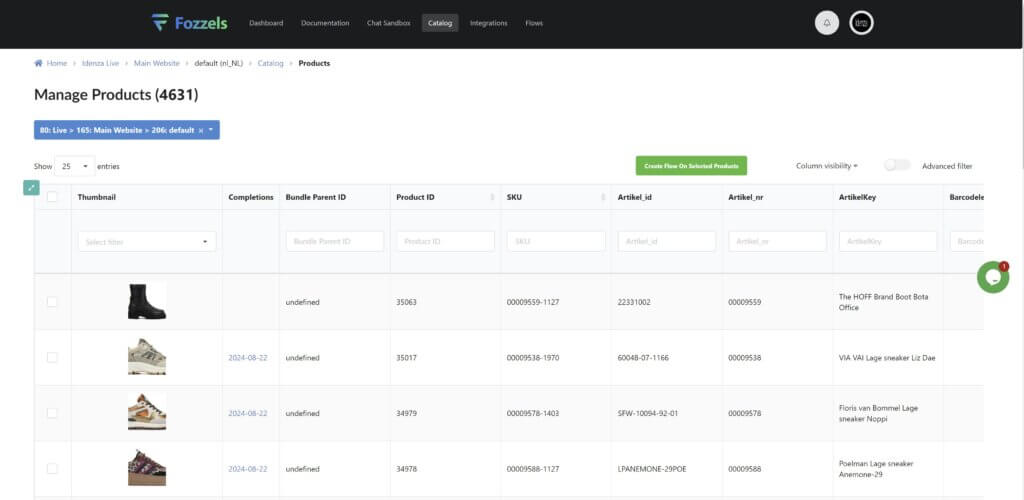
Task: Open the green chat widget bubble
Action: tap(992, 277)
